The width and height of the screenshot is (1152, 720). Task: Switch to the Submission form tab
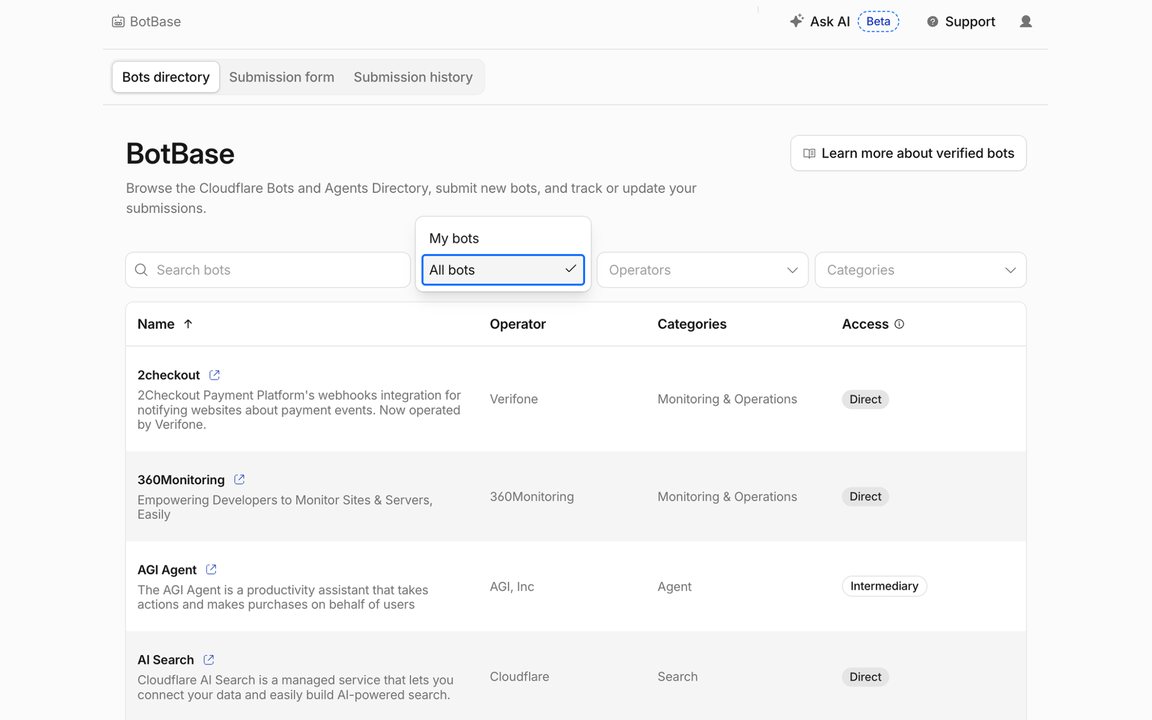tap(281, 77)
